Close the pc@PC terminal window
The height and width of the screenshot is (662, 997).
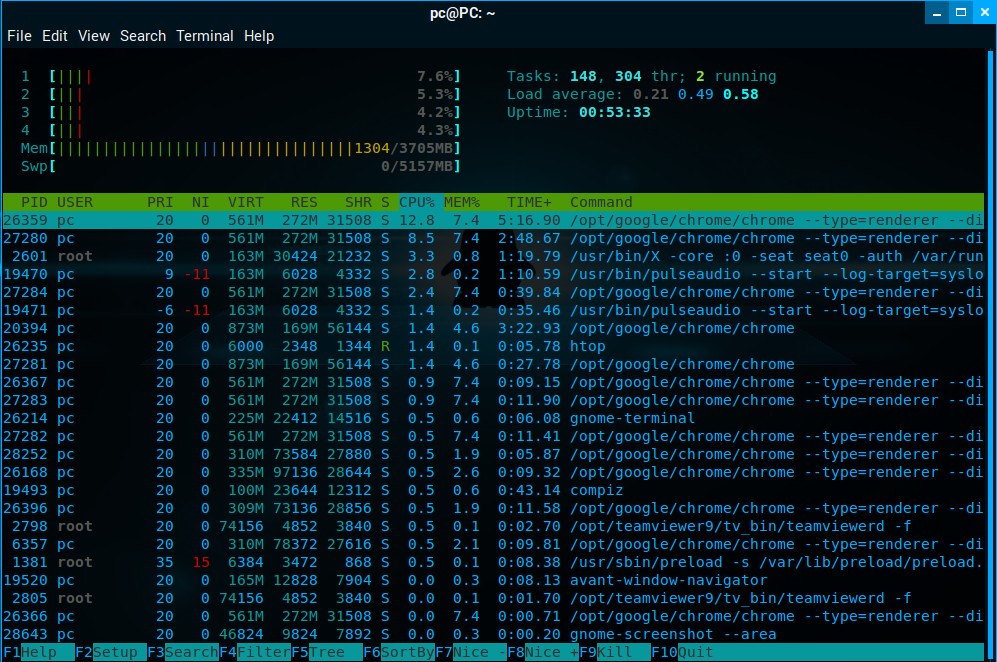985,13
